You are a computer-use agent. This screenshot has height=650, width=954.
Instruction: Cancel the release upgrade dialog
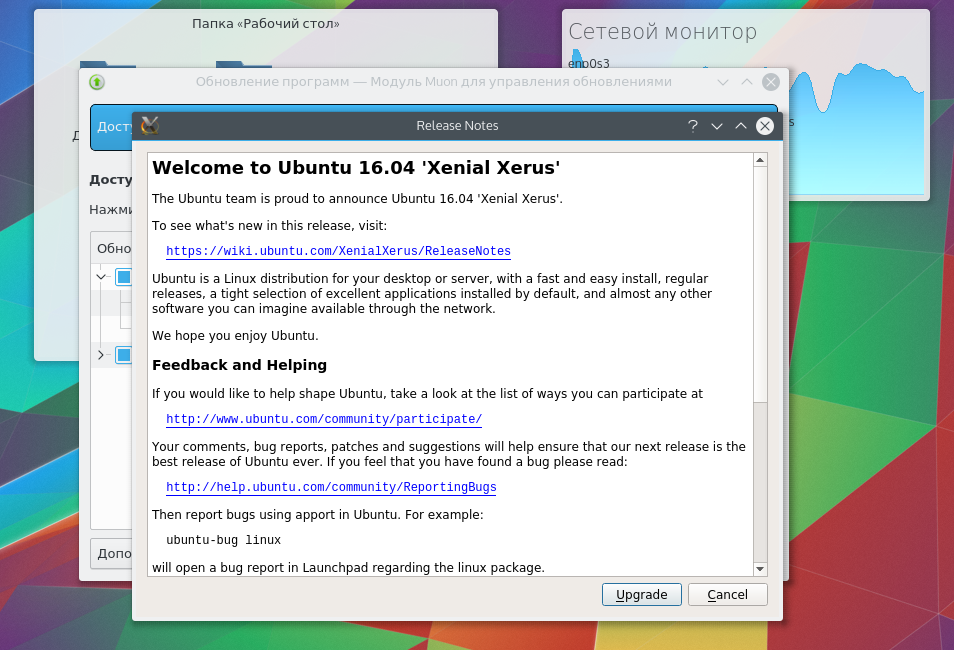point(727,594)
